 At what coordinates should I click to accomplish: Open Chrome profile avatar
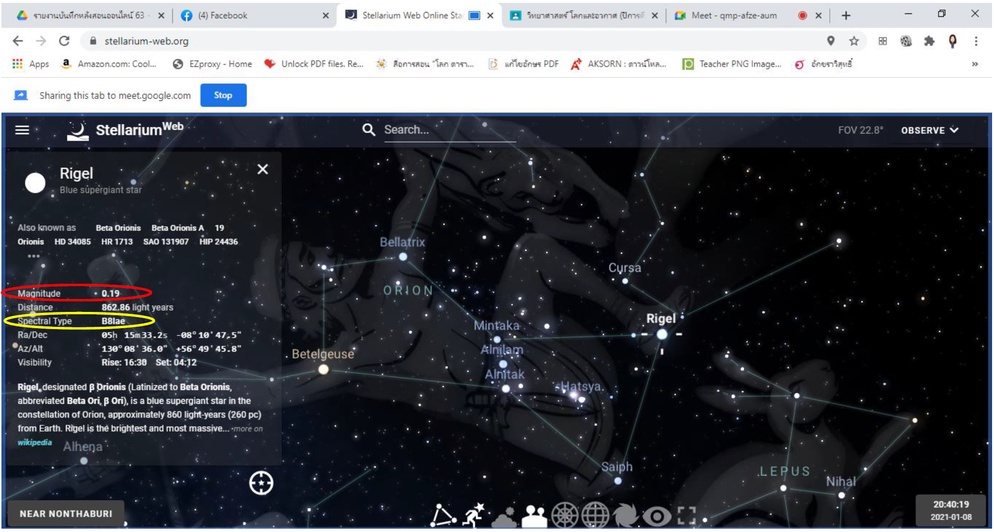952,41
